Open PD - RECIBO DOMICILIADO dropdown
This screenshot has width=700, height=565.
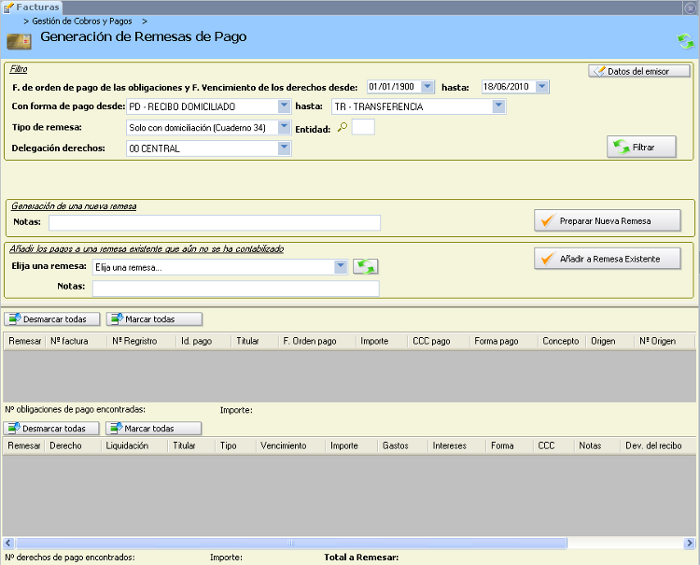pos(284,106)
